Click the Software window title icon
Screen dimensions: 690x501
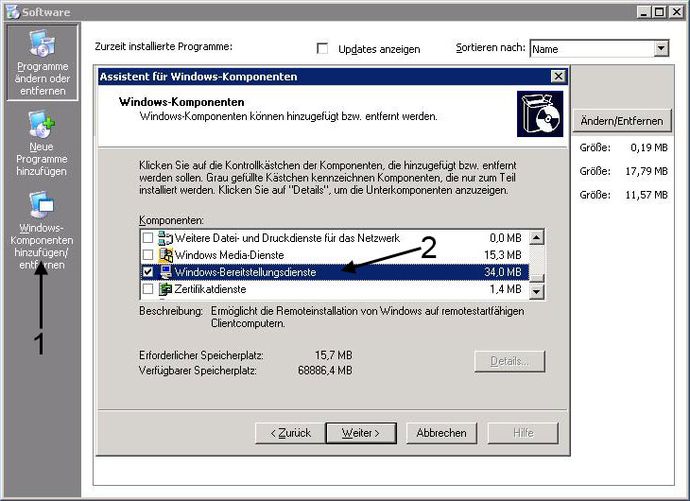click(x=12, y=12)
